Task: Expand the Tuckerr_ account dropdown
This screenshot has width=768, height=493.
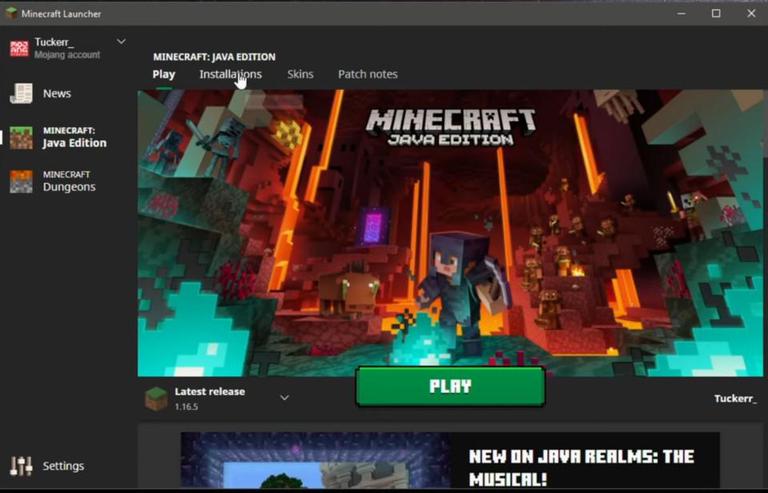Action: point(121,42)
